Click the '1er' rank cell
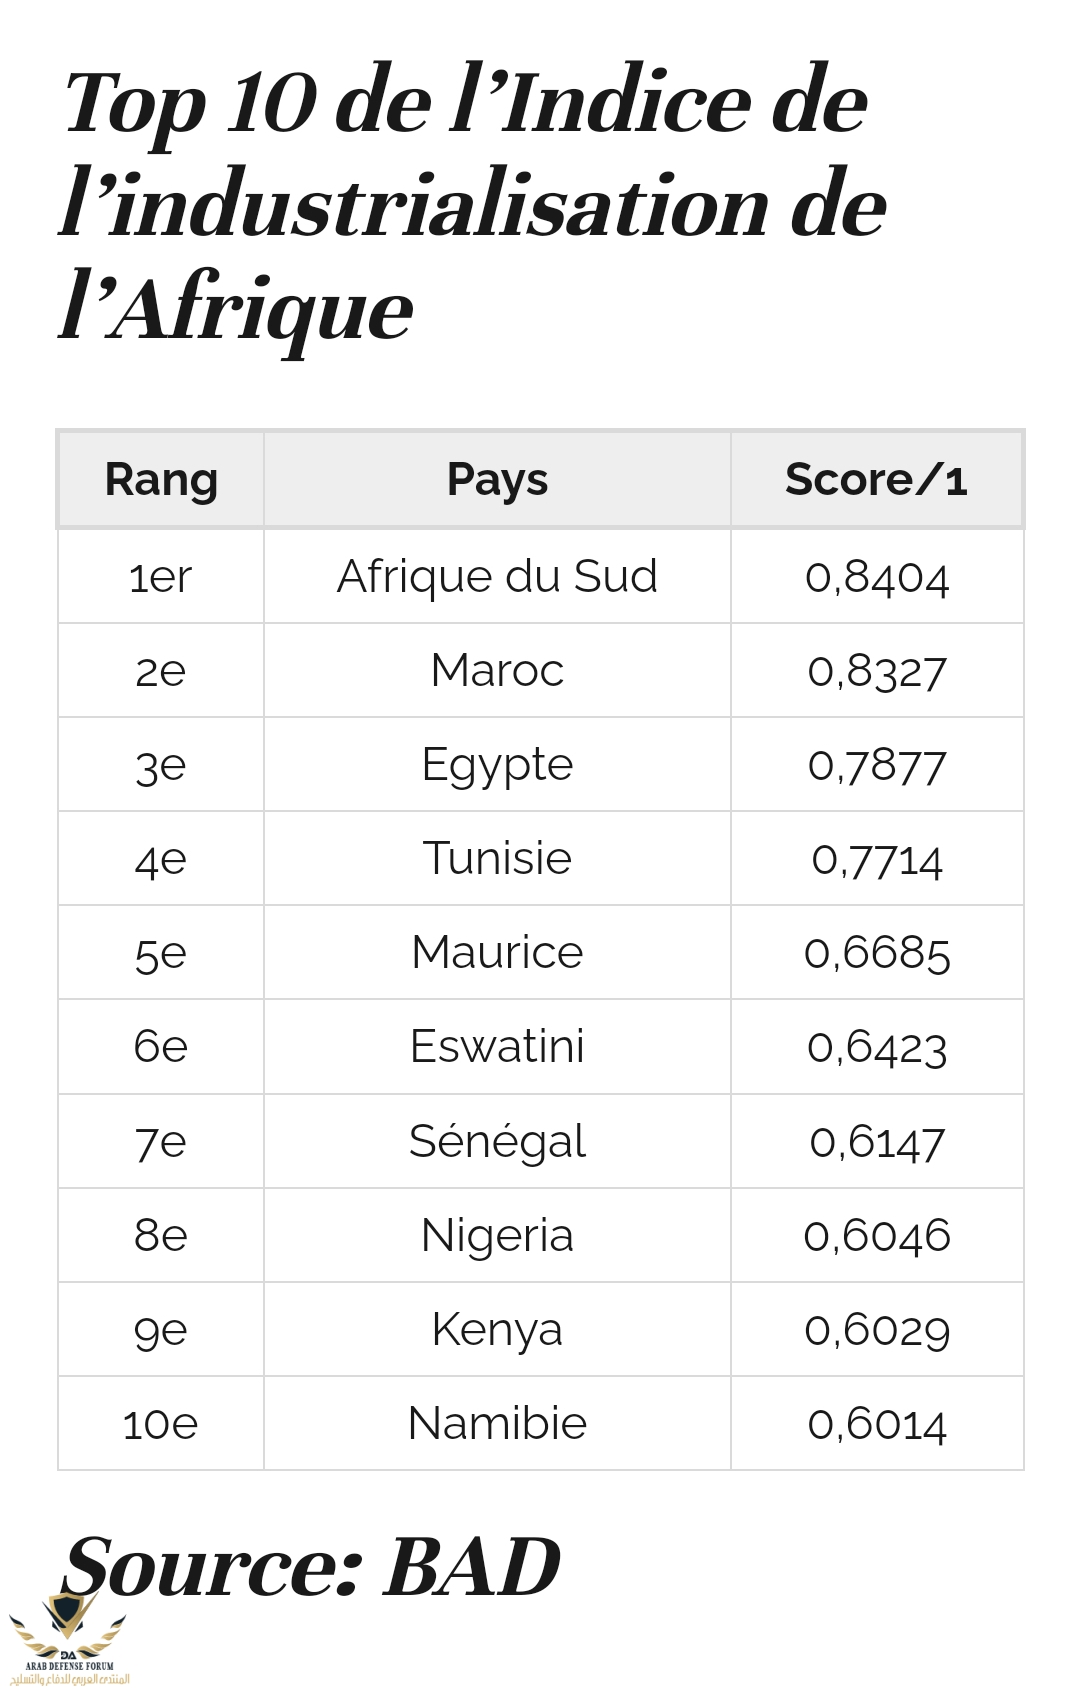The height and width of the screenshot is (1689, 1080). (160, 577)
